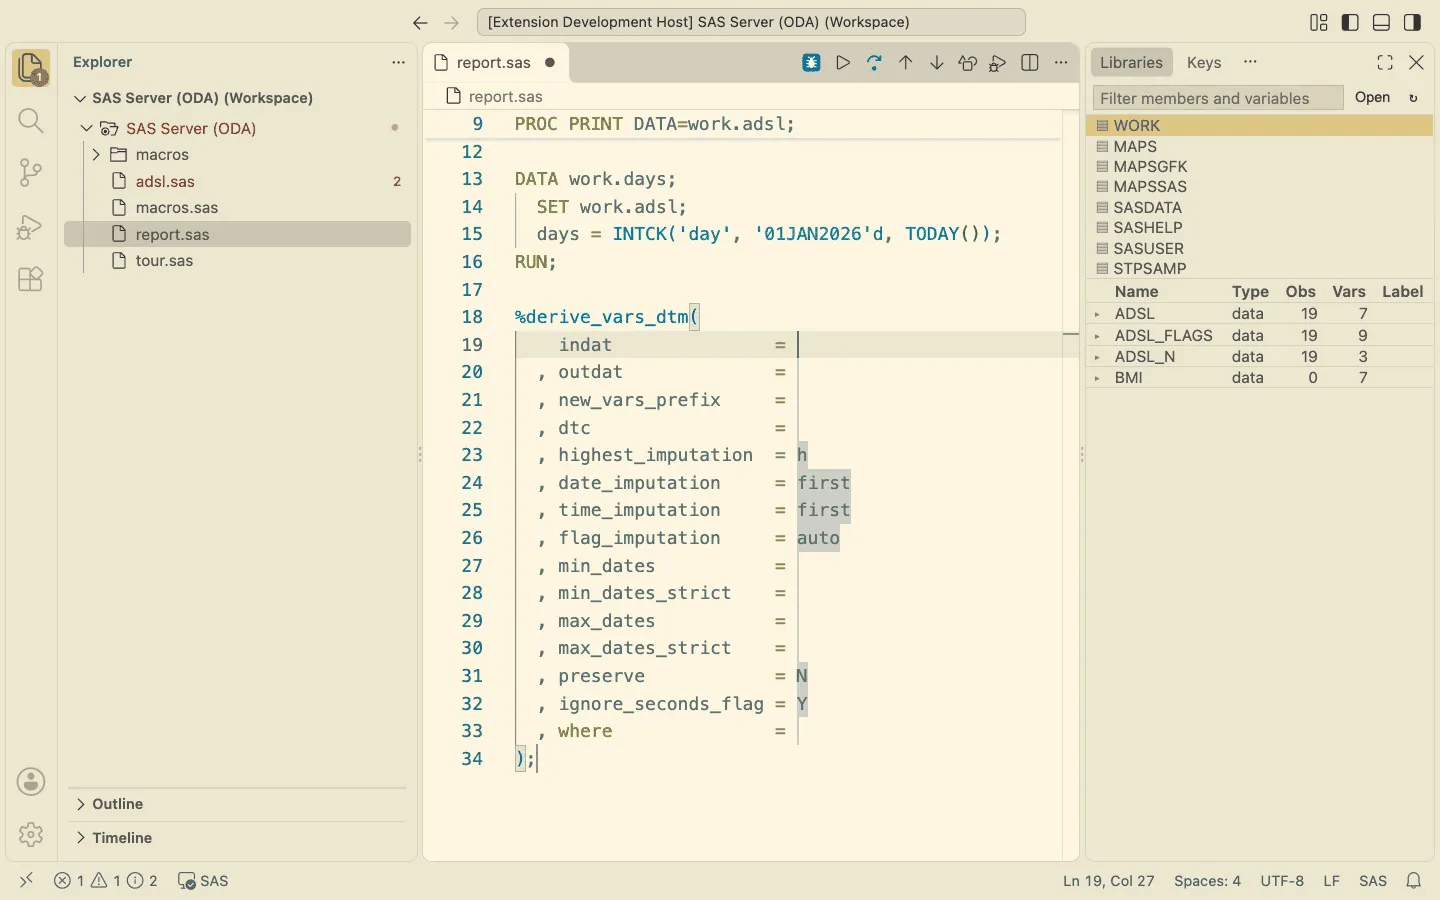Click the command center search box
Image resolution: width=1440 pixels, height=900 pixels.
tap(751, 22)
